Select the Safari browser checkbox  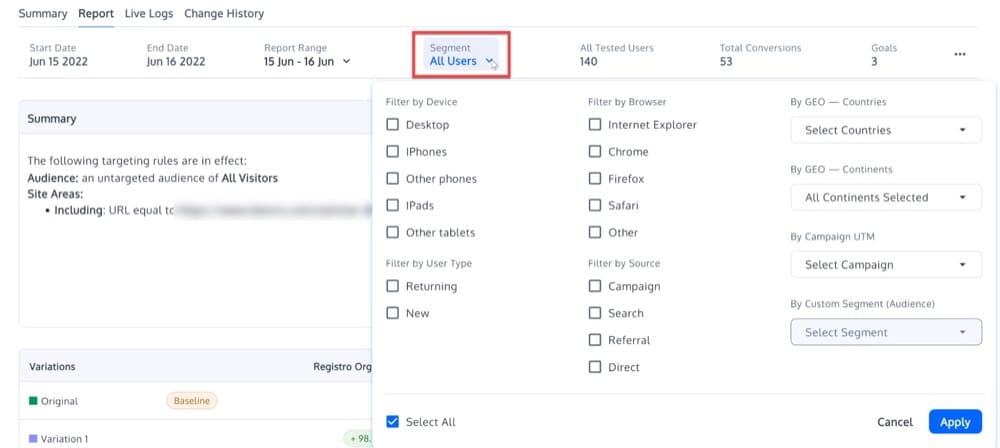click(595, 205)
